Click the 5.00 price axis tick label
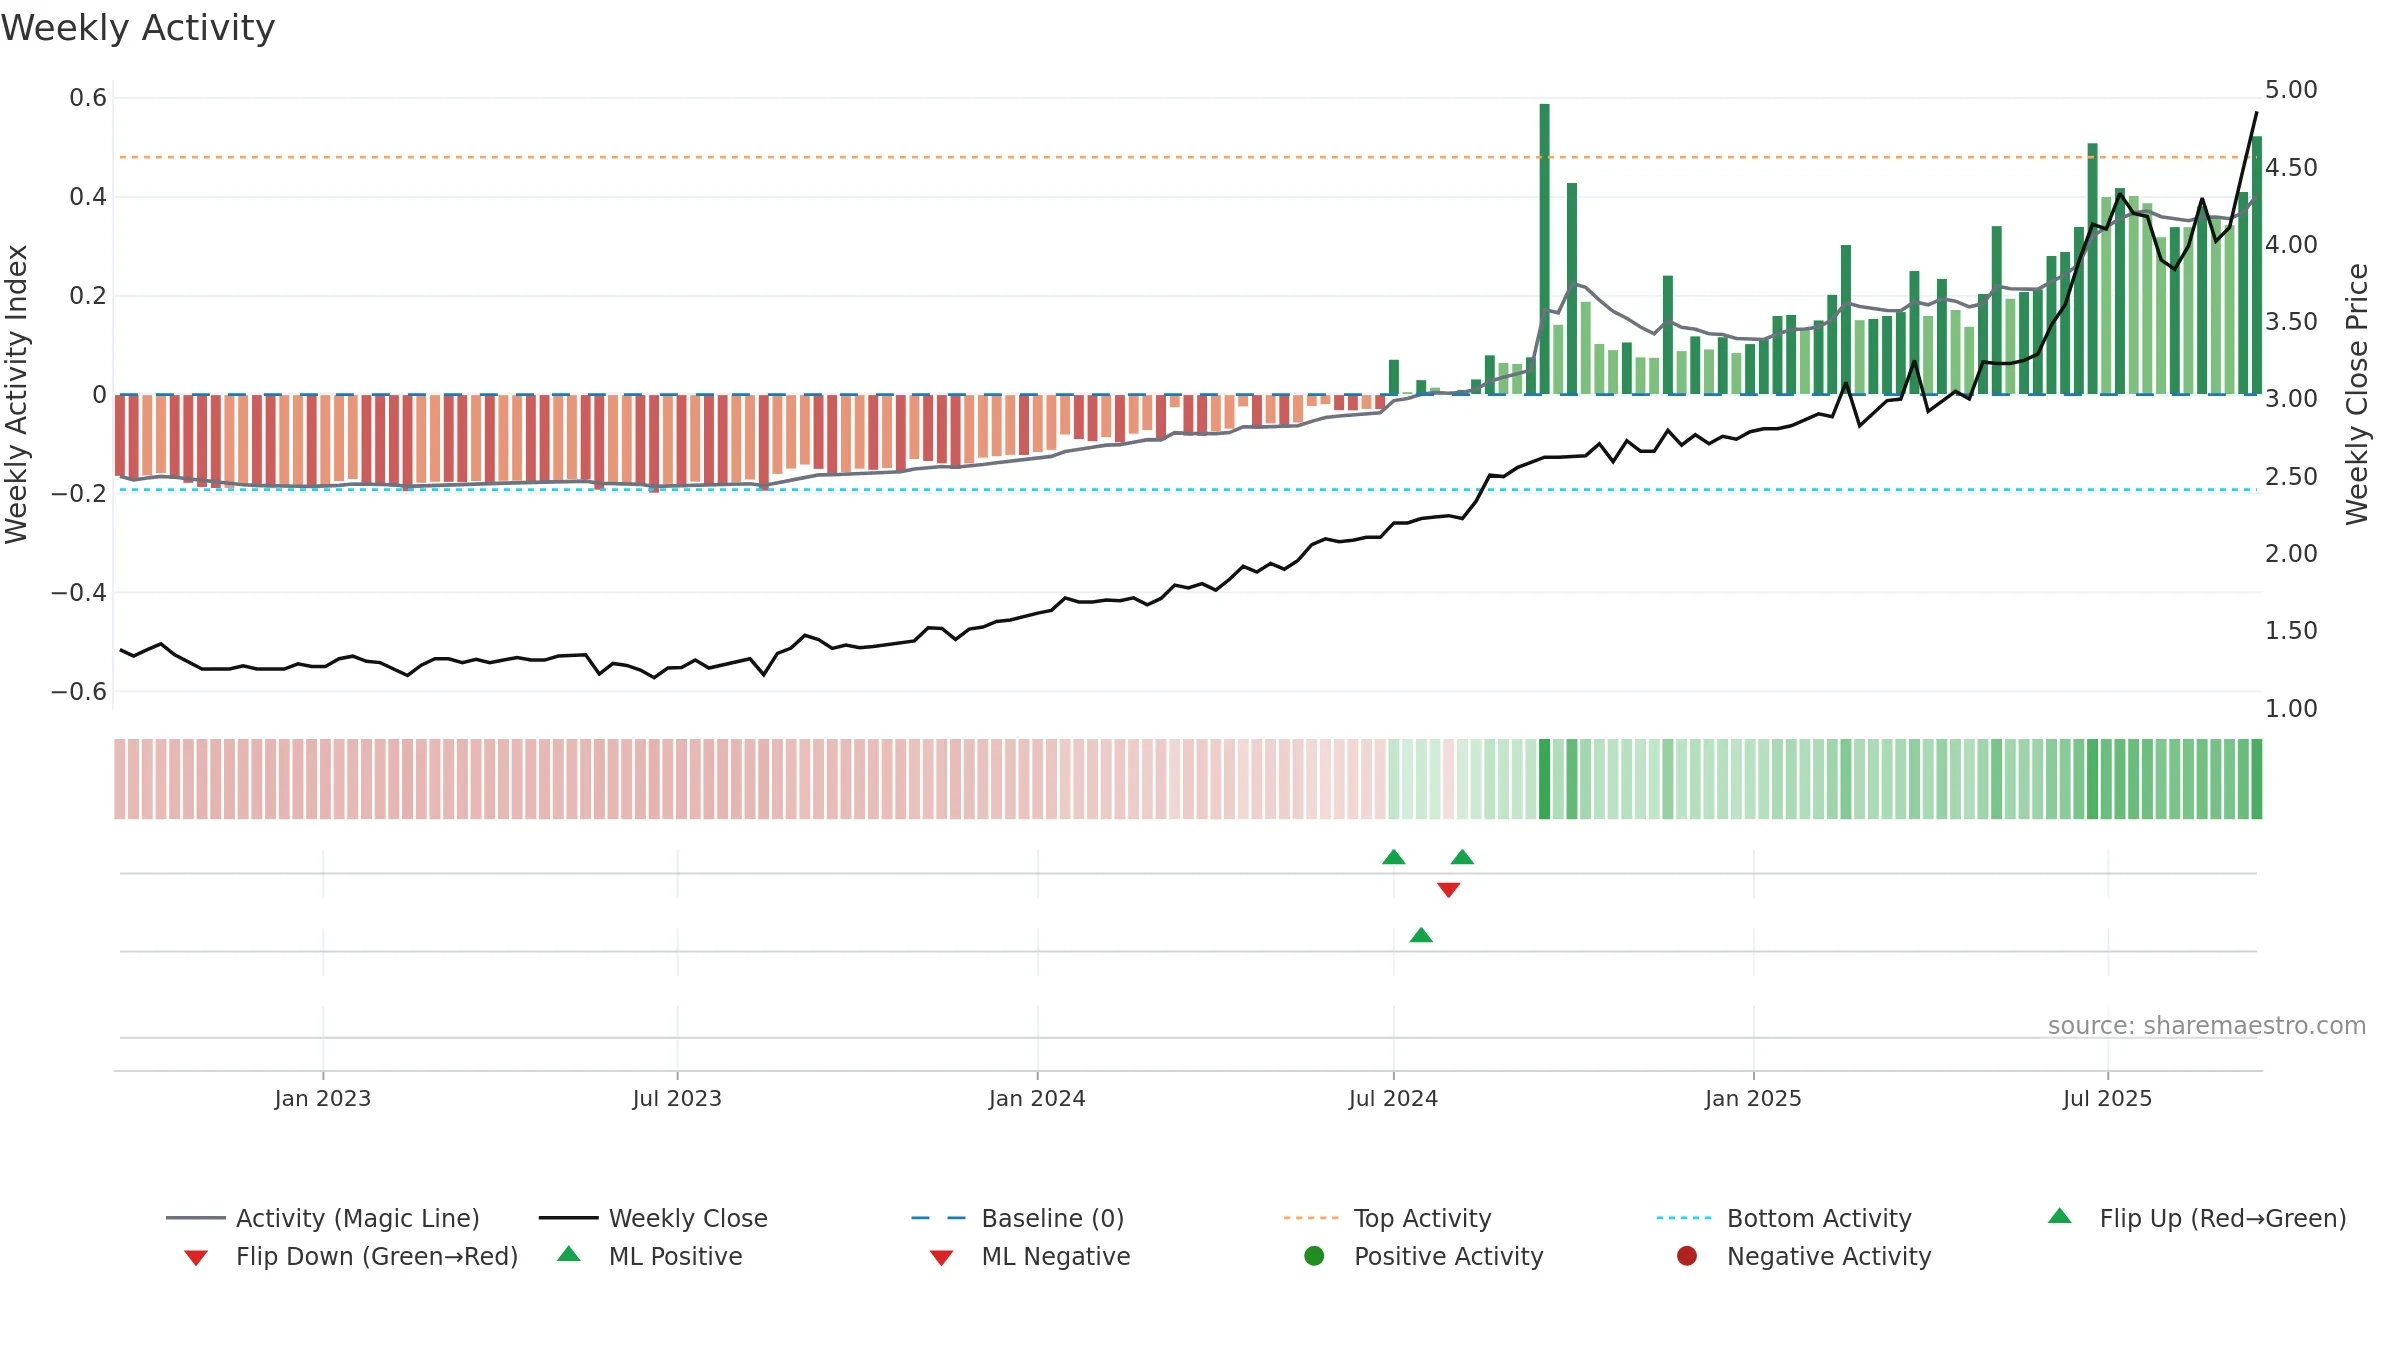 click(2291, 90)
